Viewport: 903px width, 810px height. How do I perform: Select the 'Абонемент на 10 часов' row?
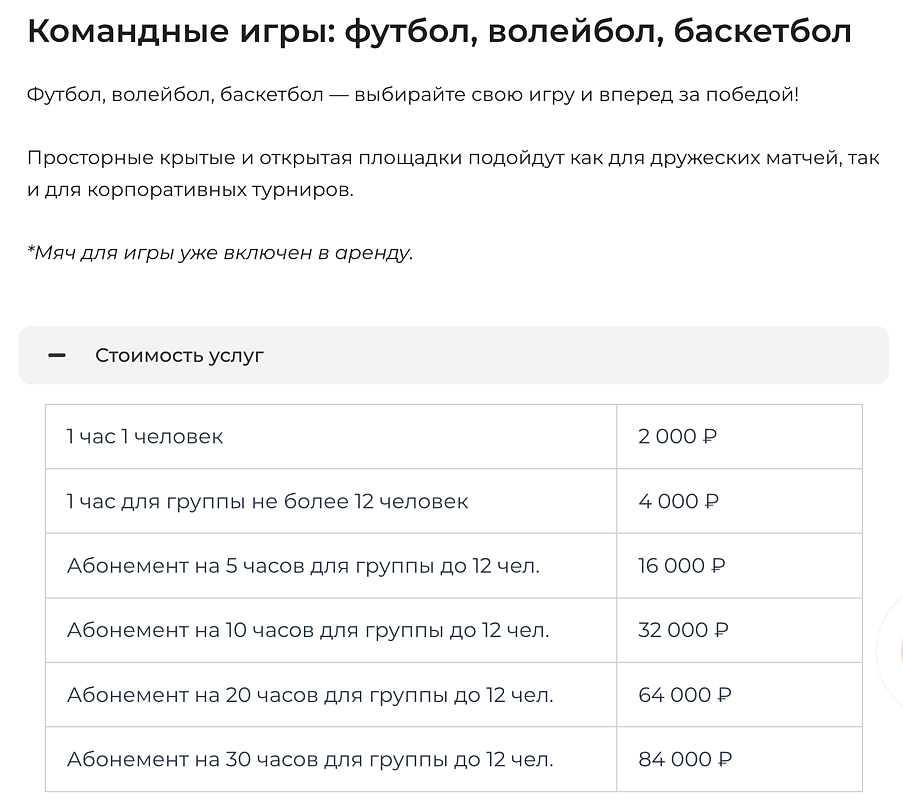(x=308, y=630)
